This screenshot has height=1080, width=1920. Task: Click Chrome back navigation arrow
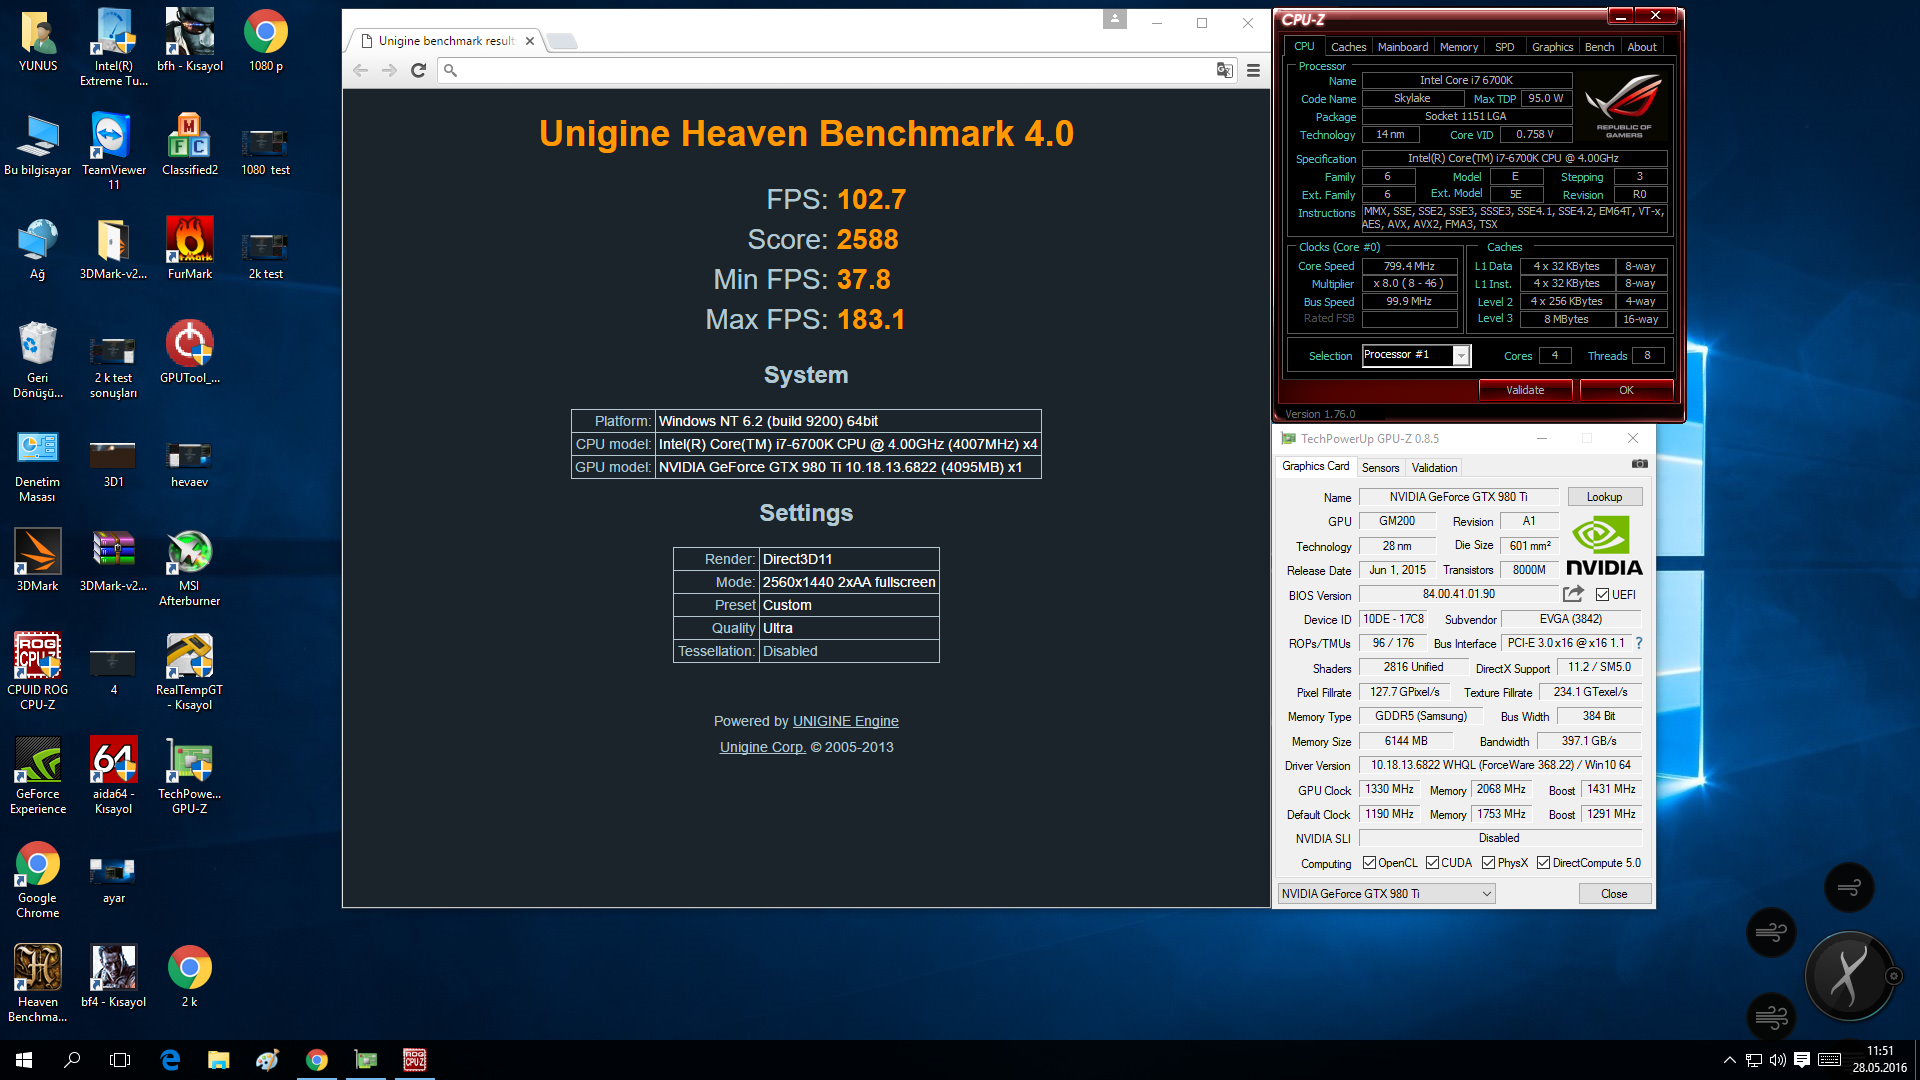click(360, 70)
